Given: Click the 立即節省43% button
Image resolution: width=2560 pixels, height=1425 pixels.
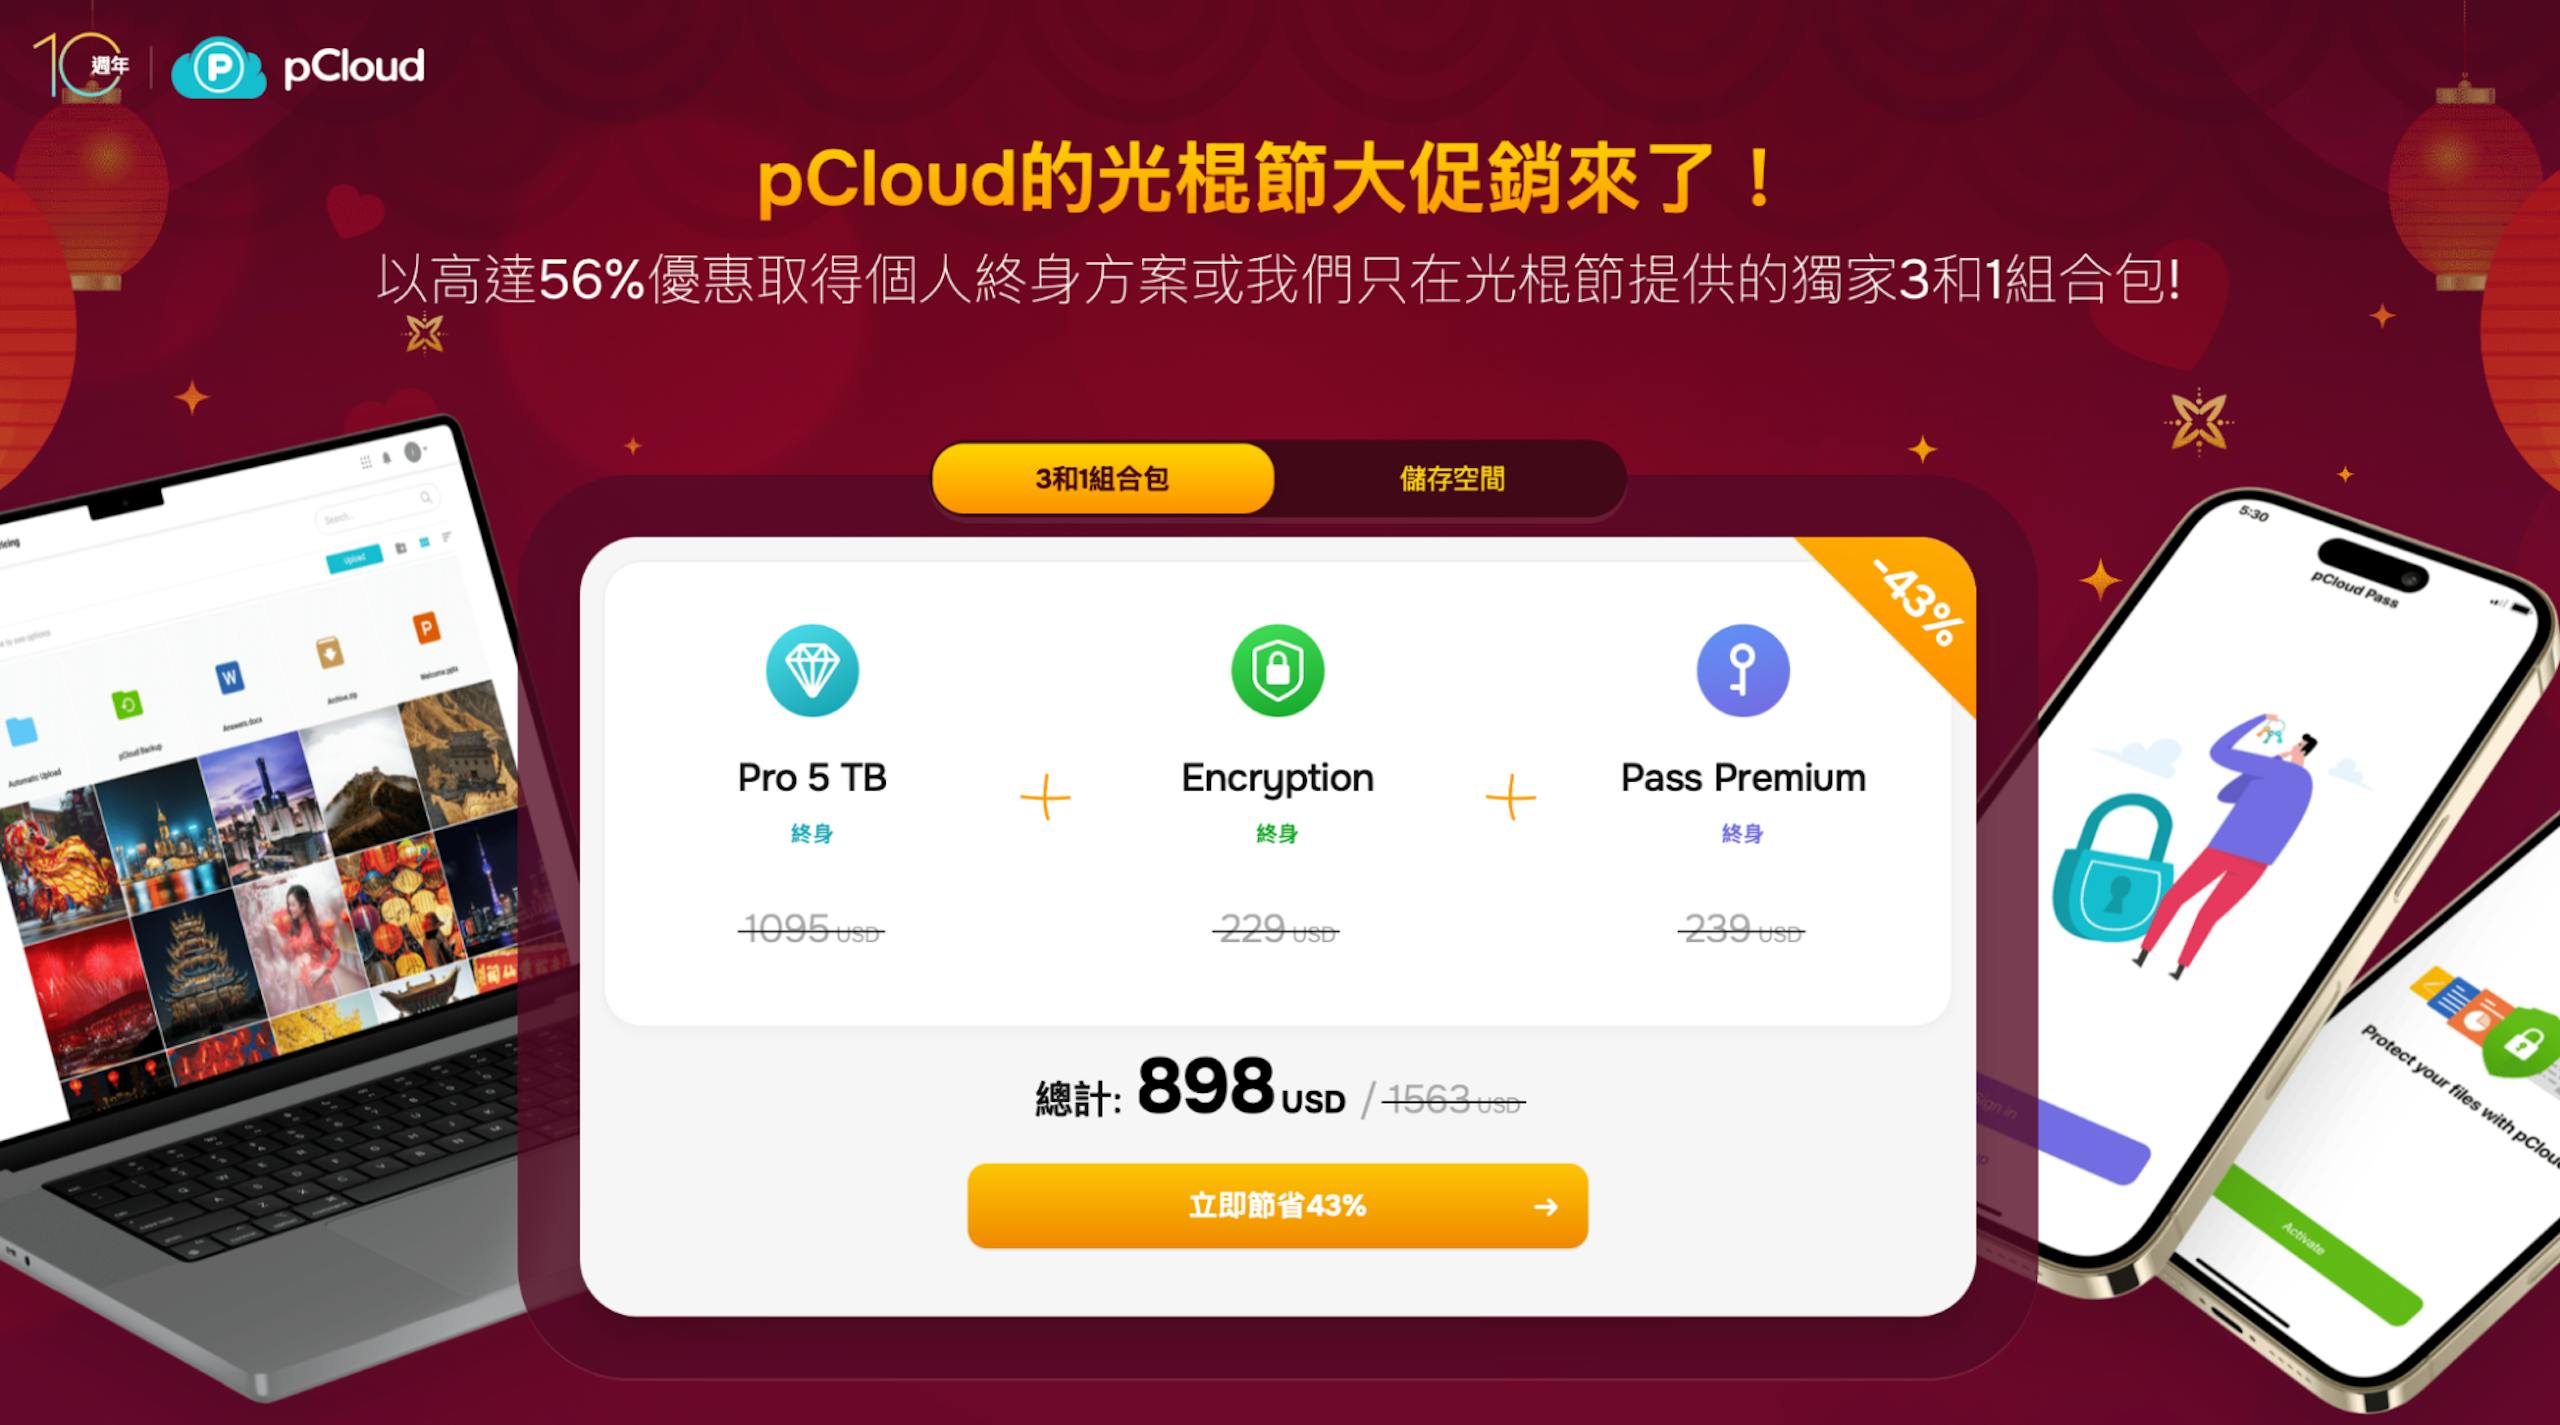Looking at the screenshot, I should click(1277, 1206).
